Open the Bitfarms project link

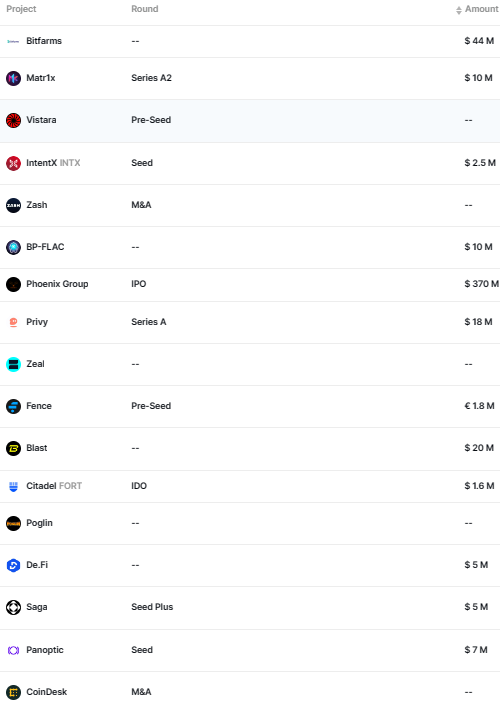(44, 41)
